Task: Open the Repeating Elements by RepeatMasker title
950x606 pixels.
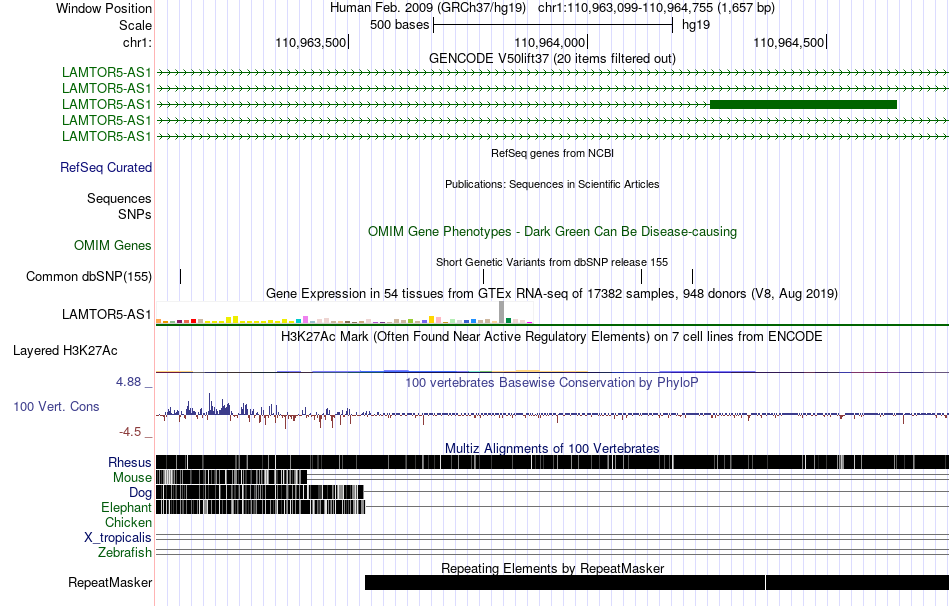Action: (552, 568)
